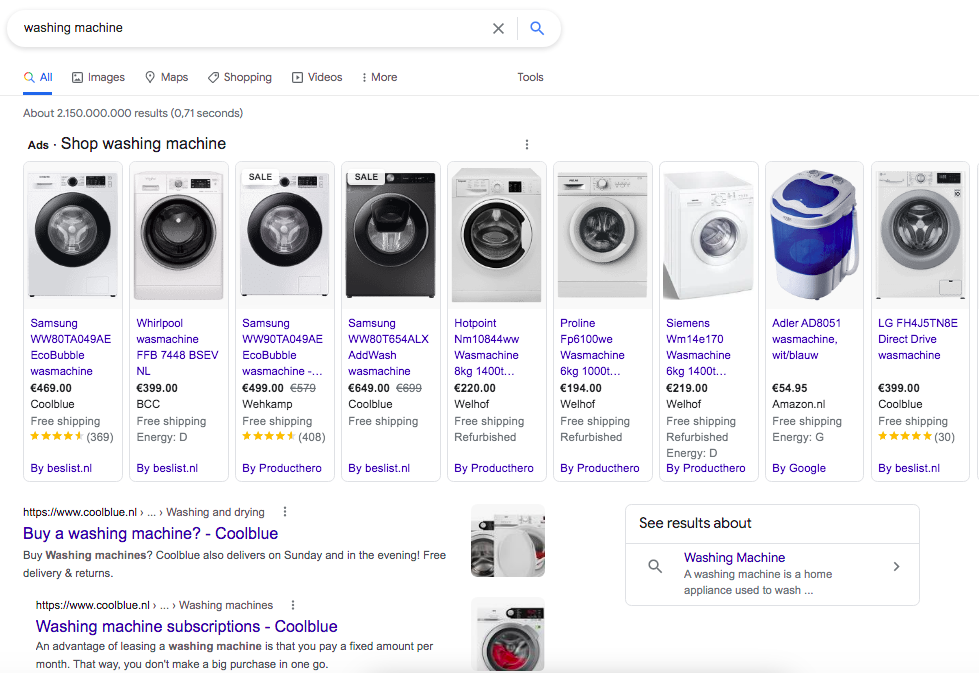
Task: Click the (408) rating on Wehkamp Samsung card
Action: click(284, 437)
